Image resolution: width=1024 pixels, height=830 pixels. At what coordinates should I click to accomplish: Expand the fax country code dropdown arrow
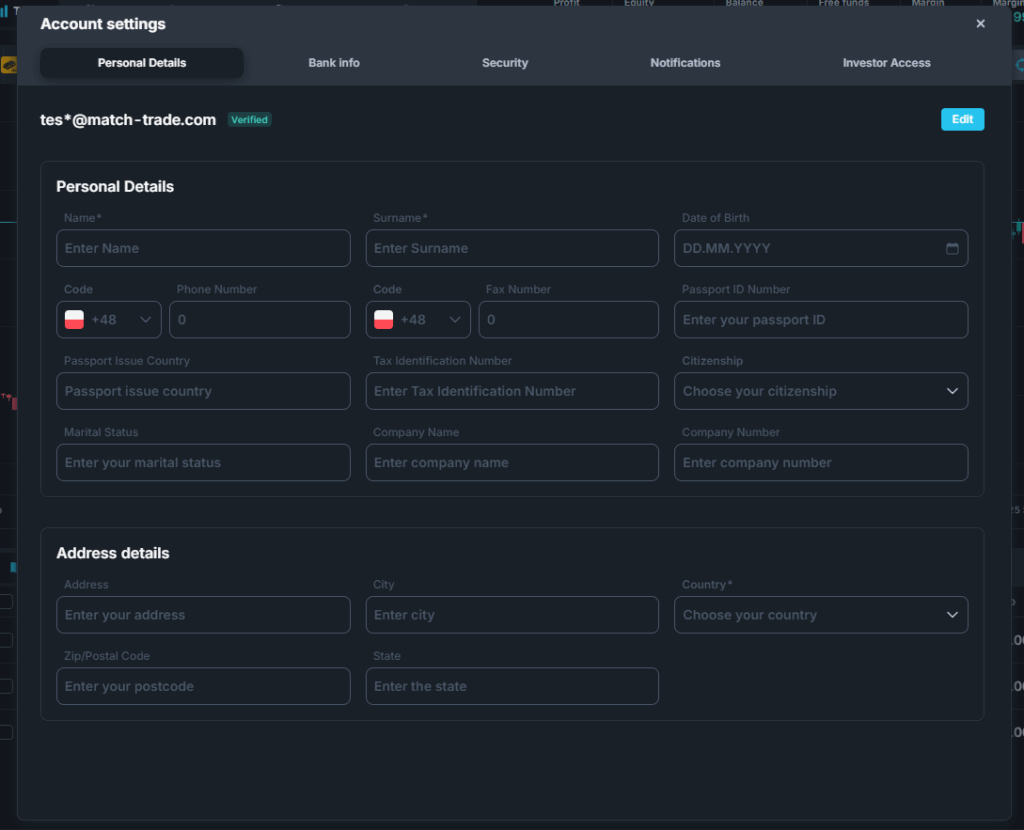point(455,320)
